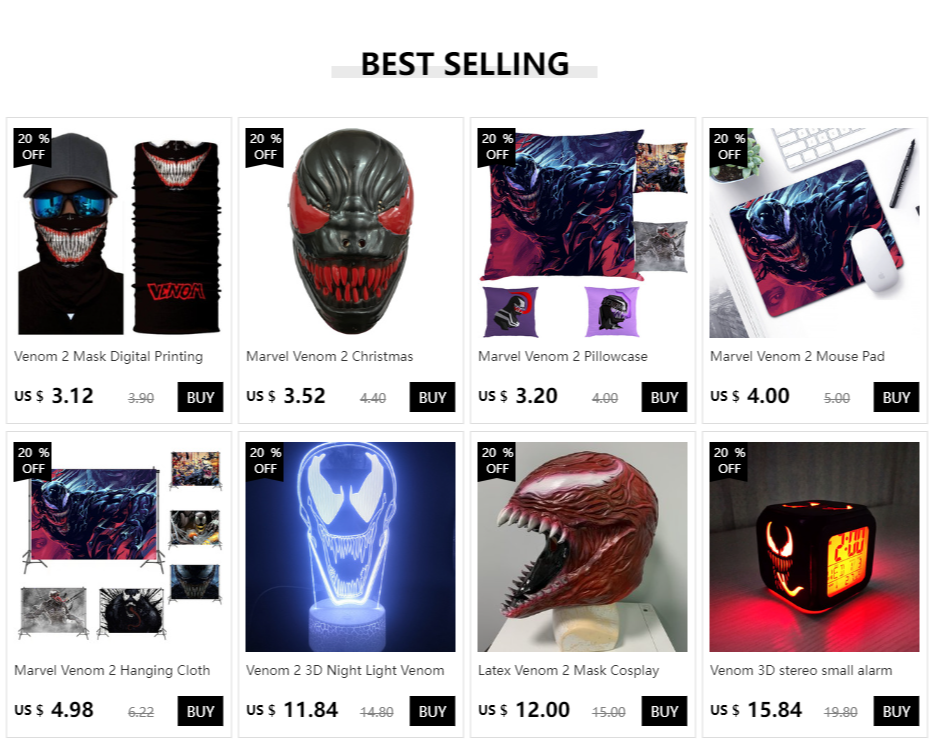Click the 20% OFF badge on the mouse pad
932x749 pixels.
pos(728,147)
